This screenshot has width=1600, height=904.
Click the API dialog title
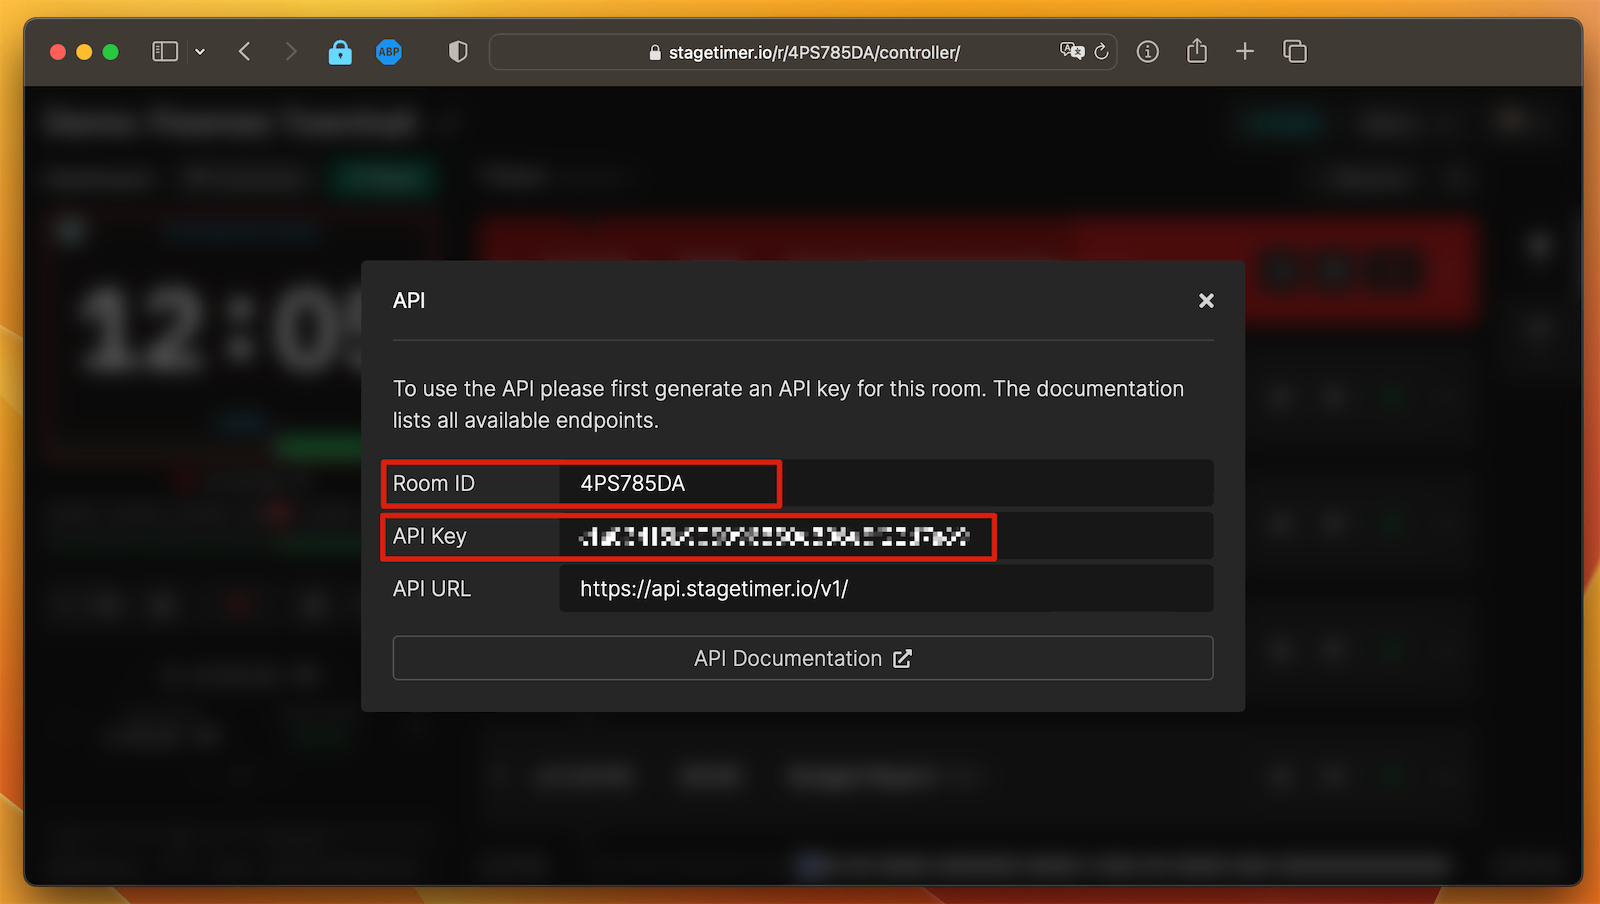point(409,301)
